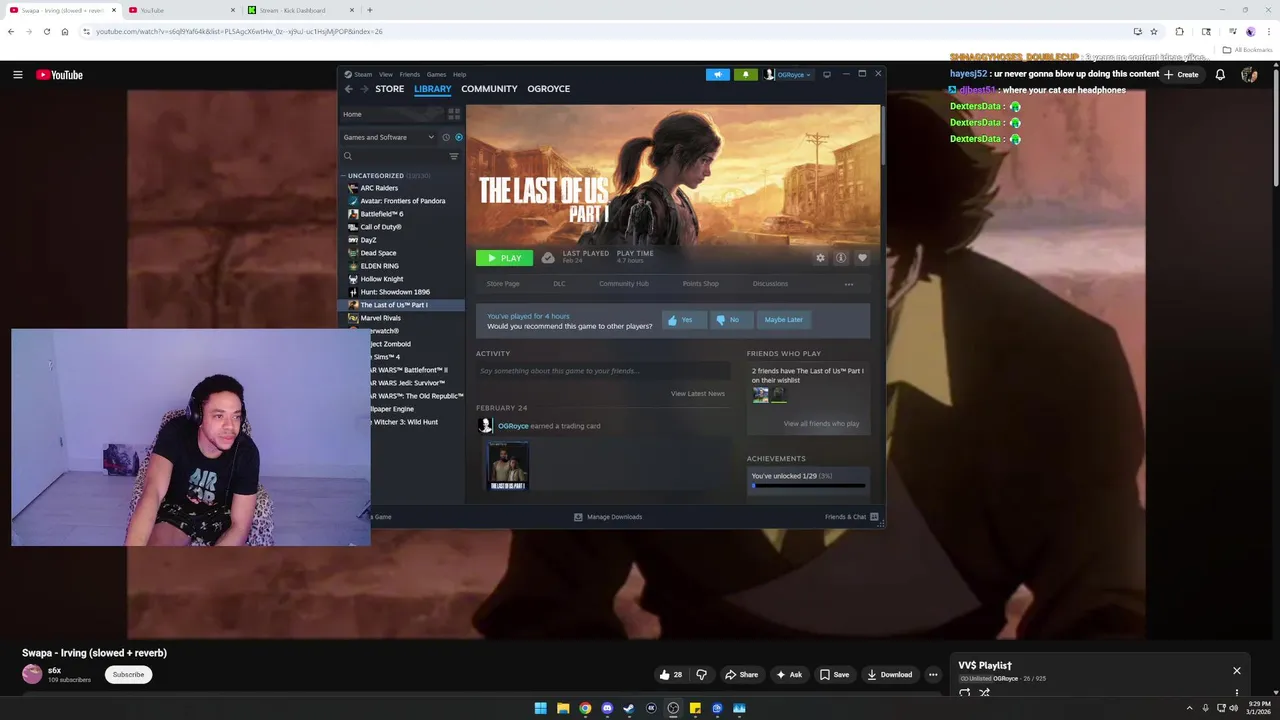Click the YouTube Create button
Image resolution: width=1280 pixels, height=720 pixels.
click(x=1181, y=75)
